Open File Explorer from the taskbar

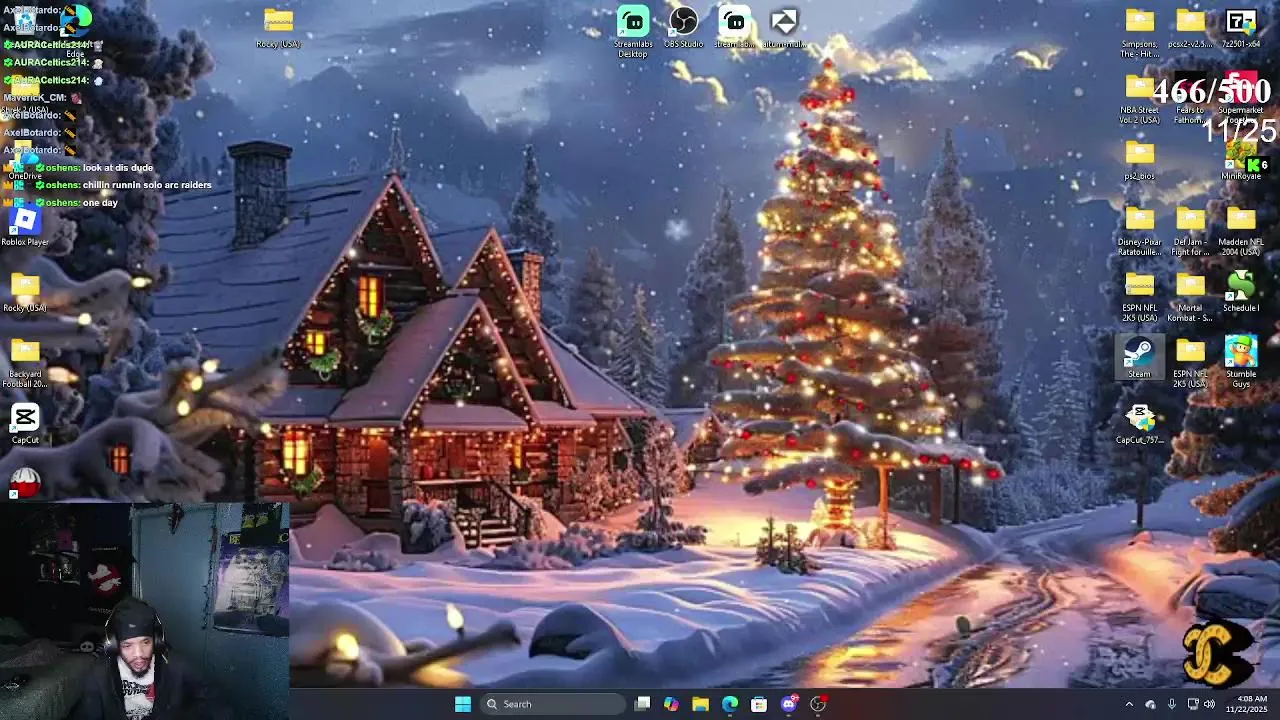[700, 704]
